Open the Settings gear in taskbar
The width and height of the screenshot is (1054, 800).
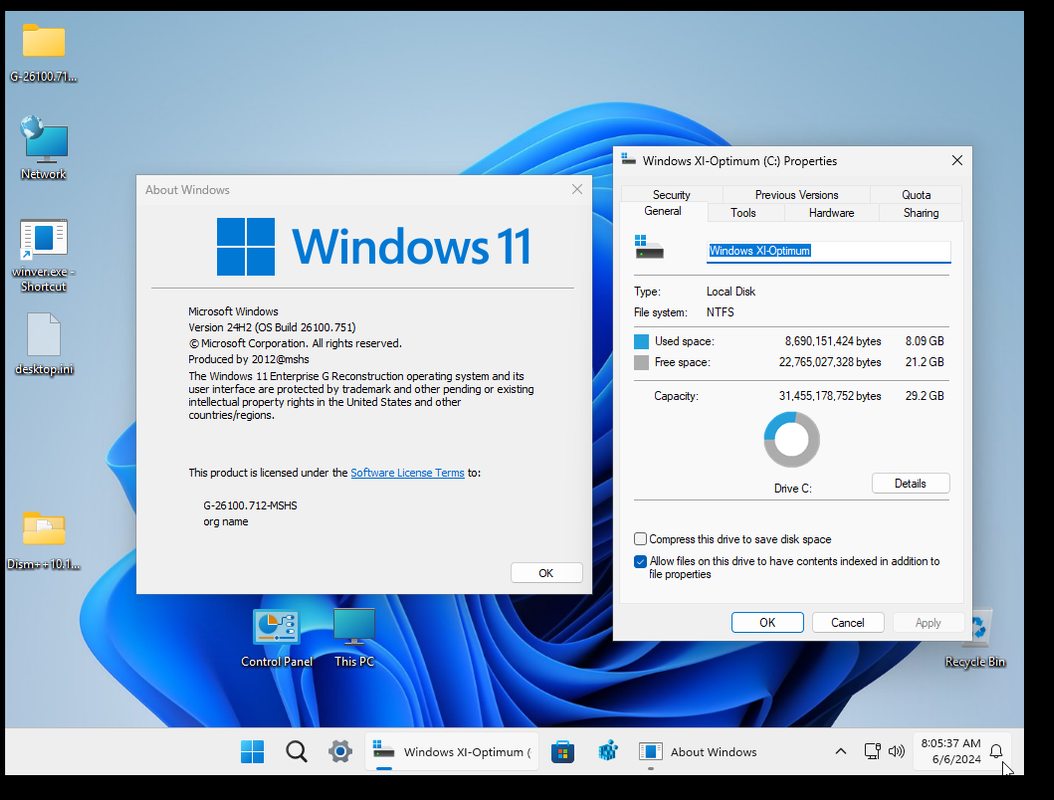[x=340, y=752]
